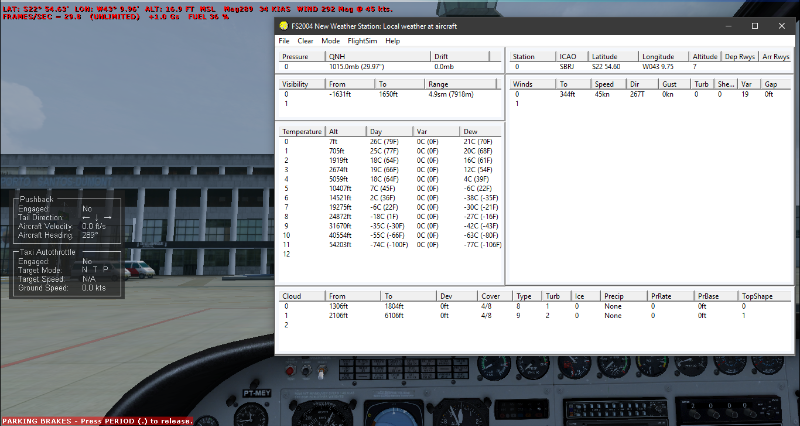Click the Cover column header
This screenshot has height=426, width=800.
494,296
